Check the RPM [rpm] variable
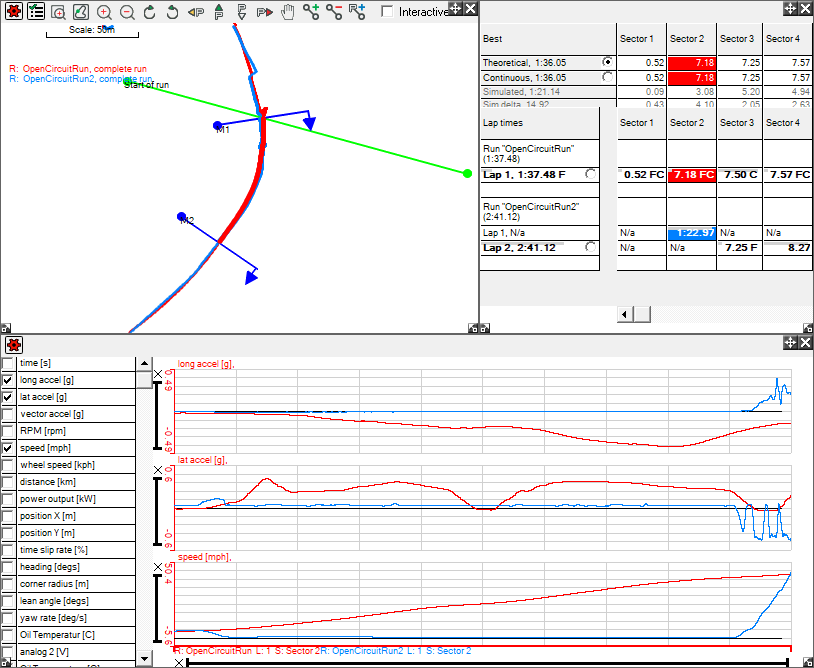Image resolution: width=814 pixels, height=668 pixels. coord(9,432)
